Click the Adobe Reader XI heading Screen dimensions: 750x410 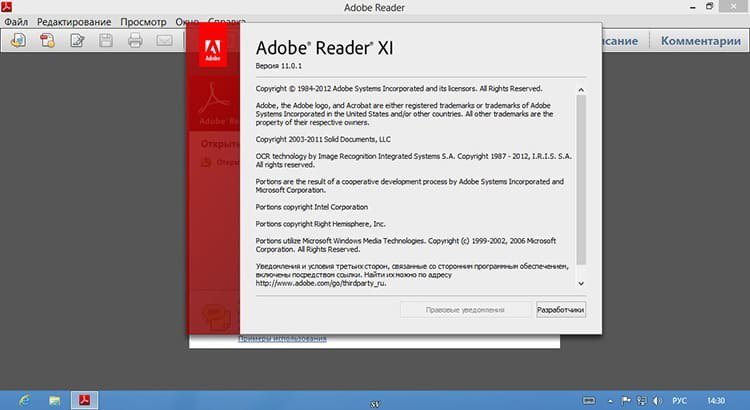click(x=324, y=48)
